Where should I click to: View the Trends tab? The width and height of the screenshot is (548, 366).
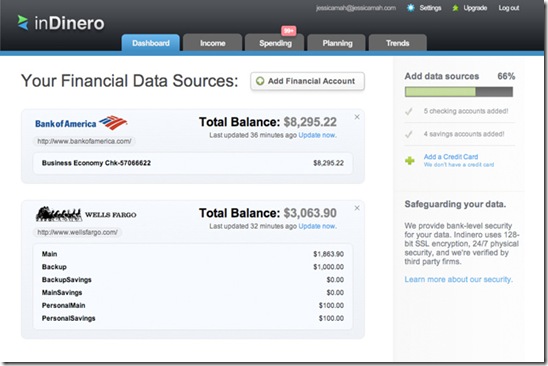[x=398, y=43]
